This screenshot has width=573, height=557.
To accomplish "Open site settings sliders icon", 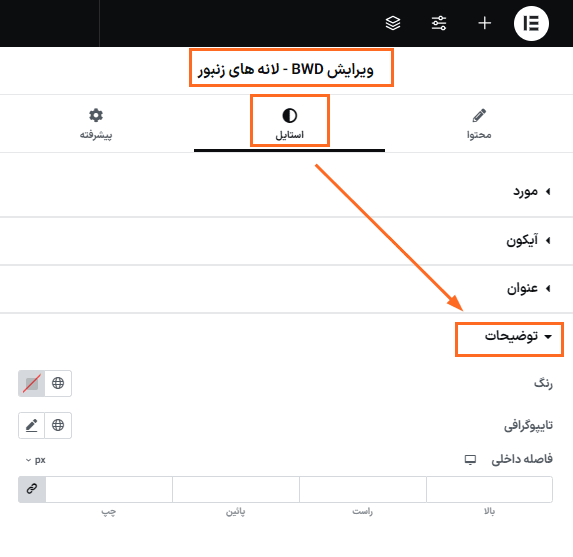I will (439, 23).
